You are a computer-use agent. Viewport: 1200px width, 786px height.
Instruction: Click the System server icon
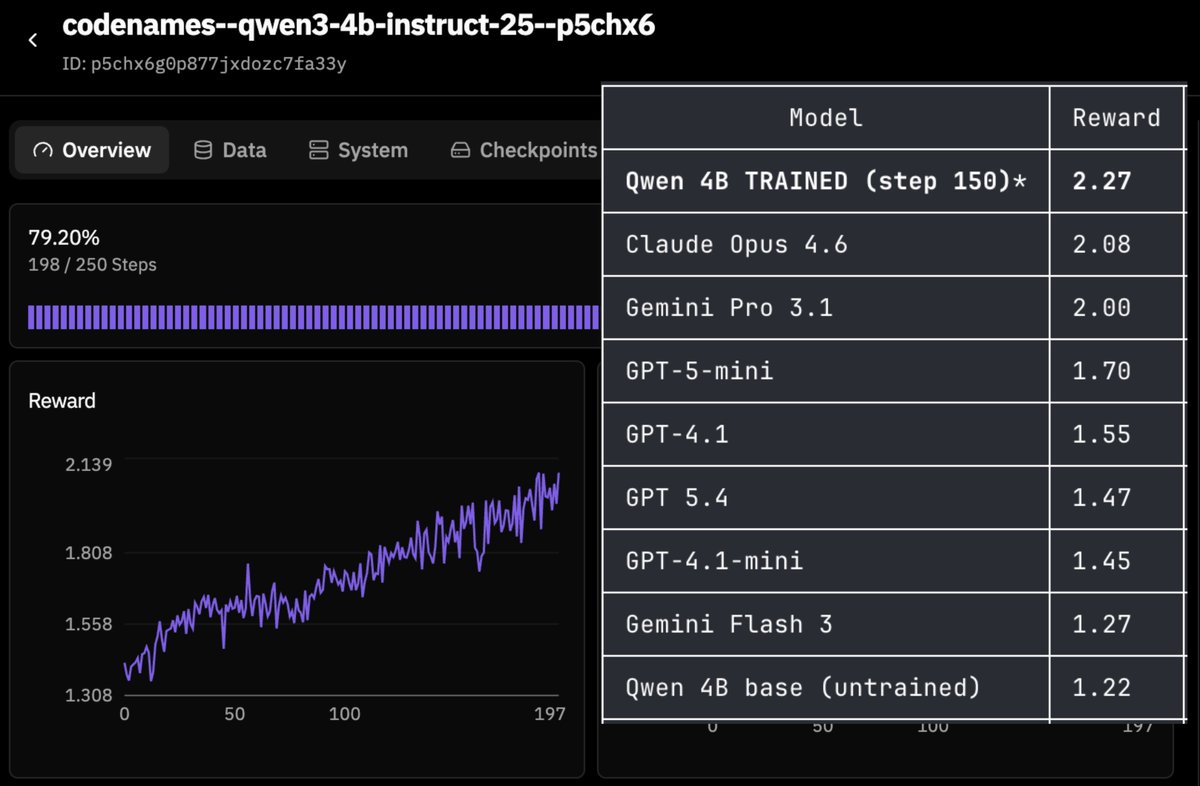[319, 150]
